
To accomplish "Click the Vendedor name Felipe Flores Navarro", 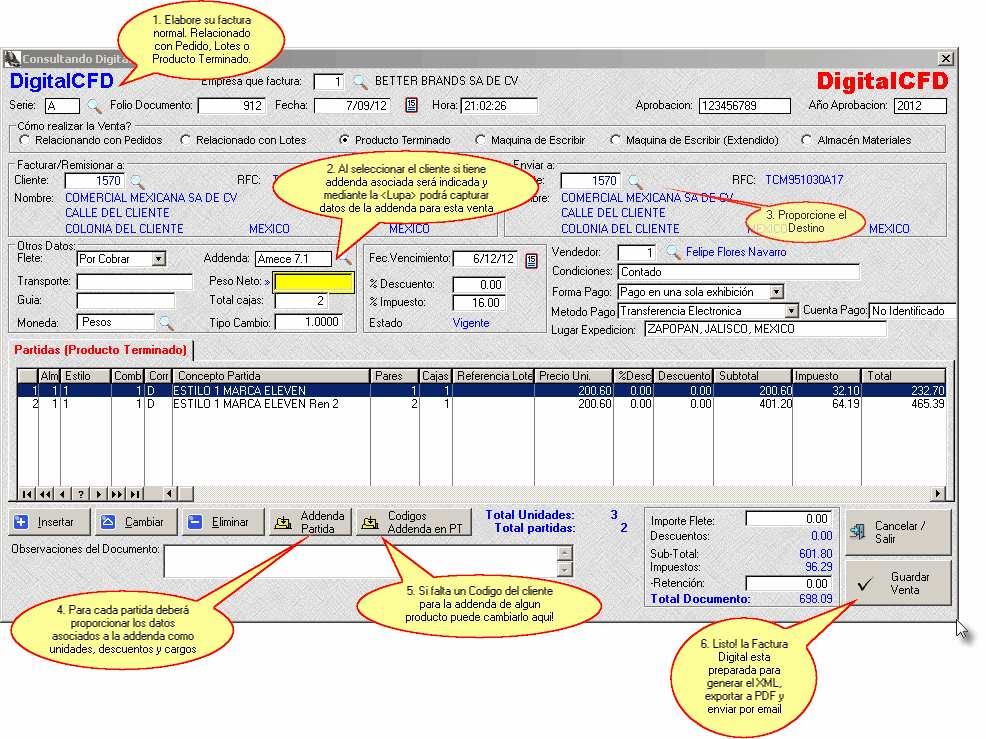I will [736, 252].
